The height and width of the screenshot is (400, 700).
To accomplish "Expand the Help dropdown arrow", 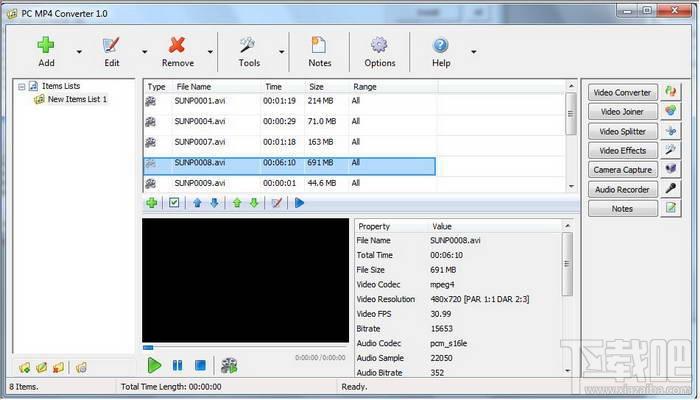I will coord(474,52).
